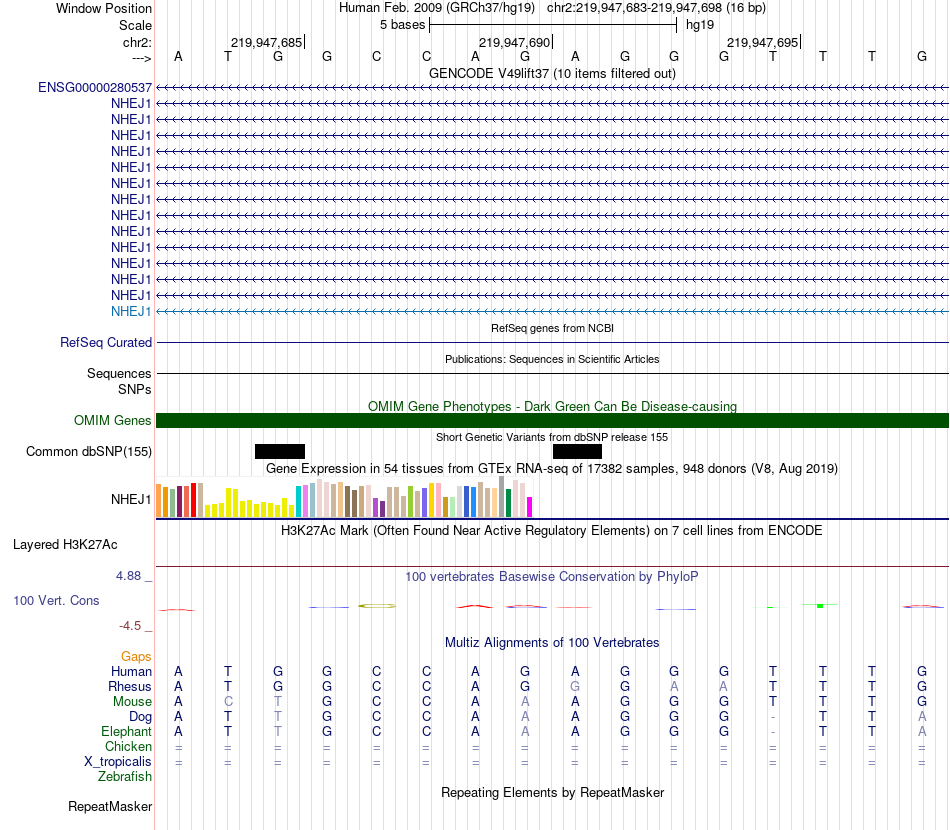Click the faded C in Mouse alignment row
Image resolution: width=950 pixels, height=830 pixels.
(228, 702)
